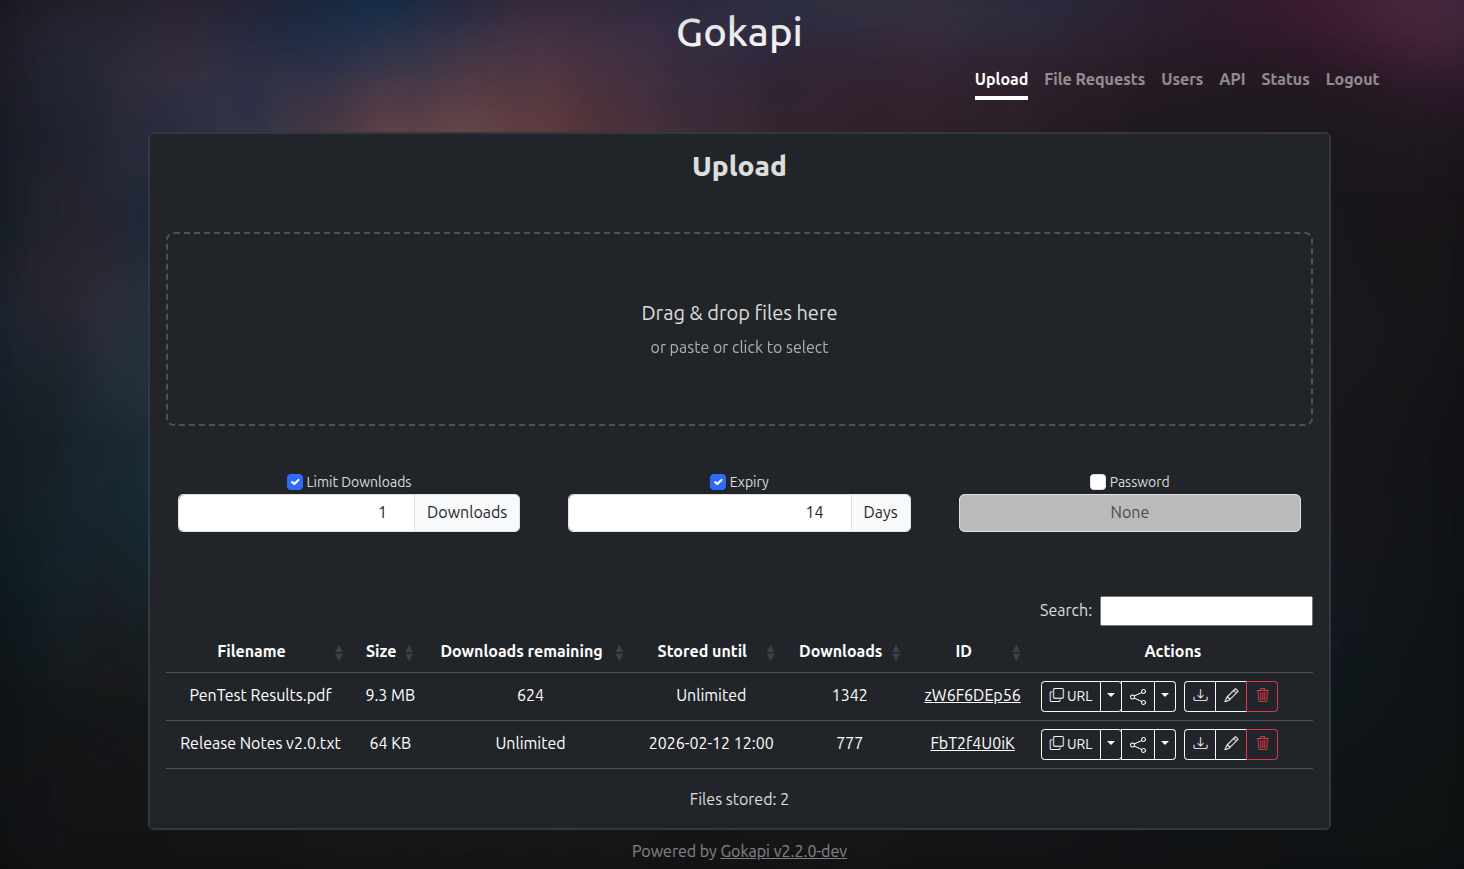Copy URL for Release Notes v2.0.txt
The height and width of the screenshot is (869, 1464).
pos(1071,744)
